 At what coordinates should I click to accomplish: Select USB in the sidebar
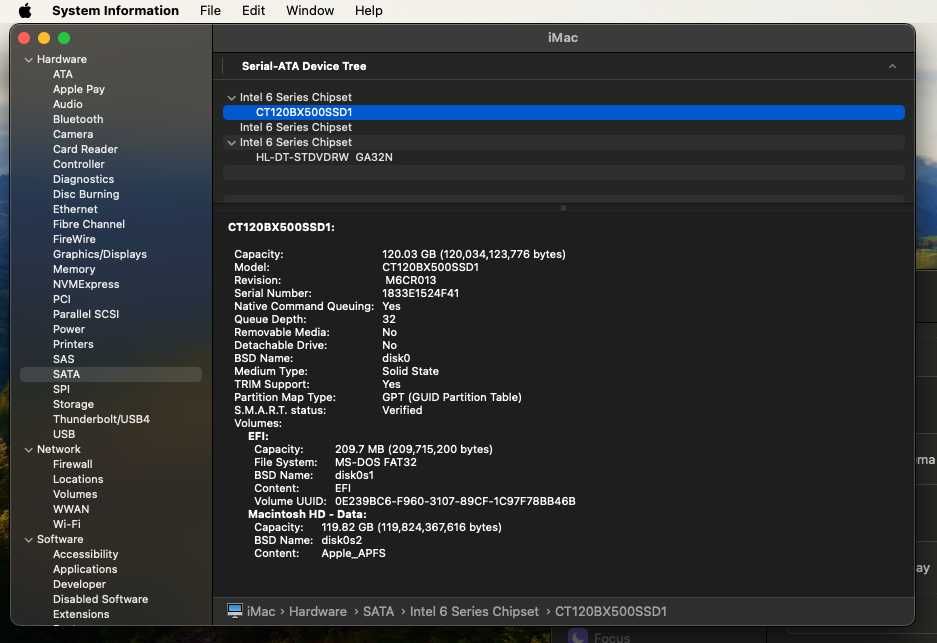64,434
